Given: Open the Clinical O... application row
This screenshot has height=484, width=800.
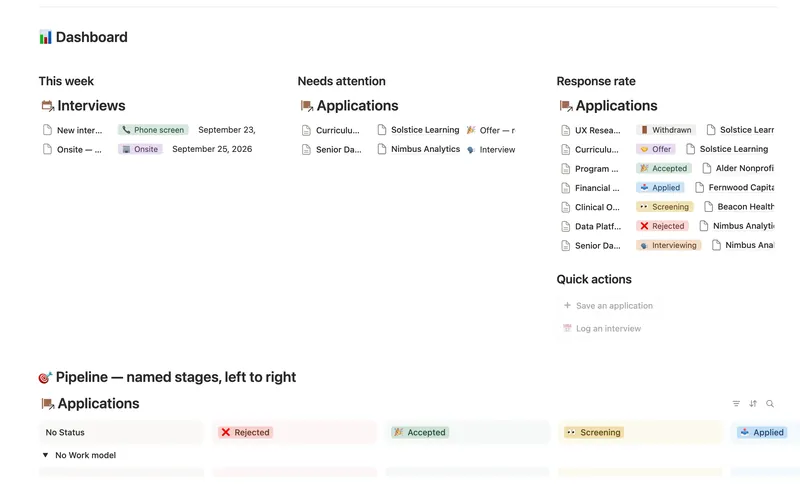Looking at the screenshot, I should [597, 207].
